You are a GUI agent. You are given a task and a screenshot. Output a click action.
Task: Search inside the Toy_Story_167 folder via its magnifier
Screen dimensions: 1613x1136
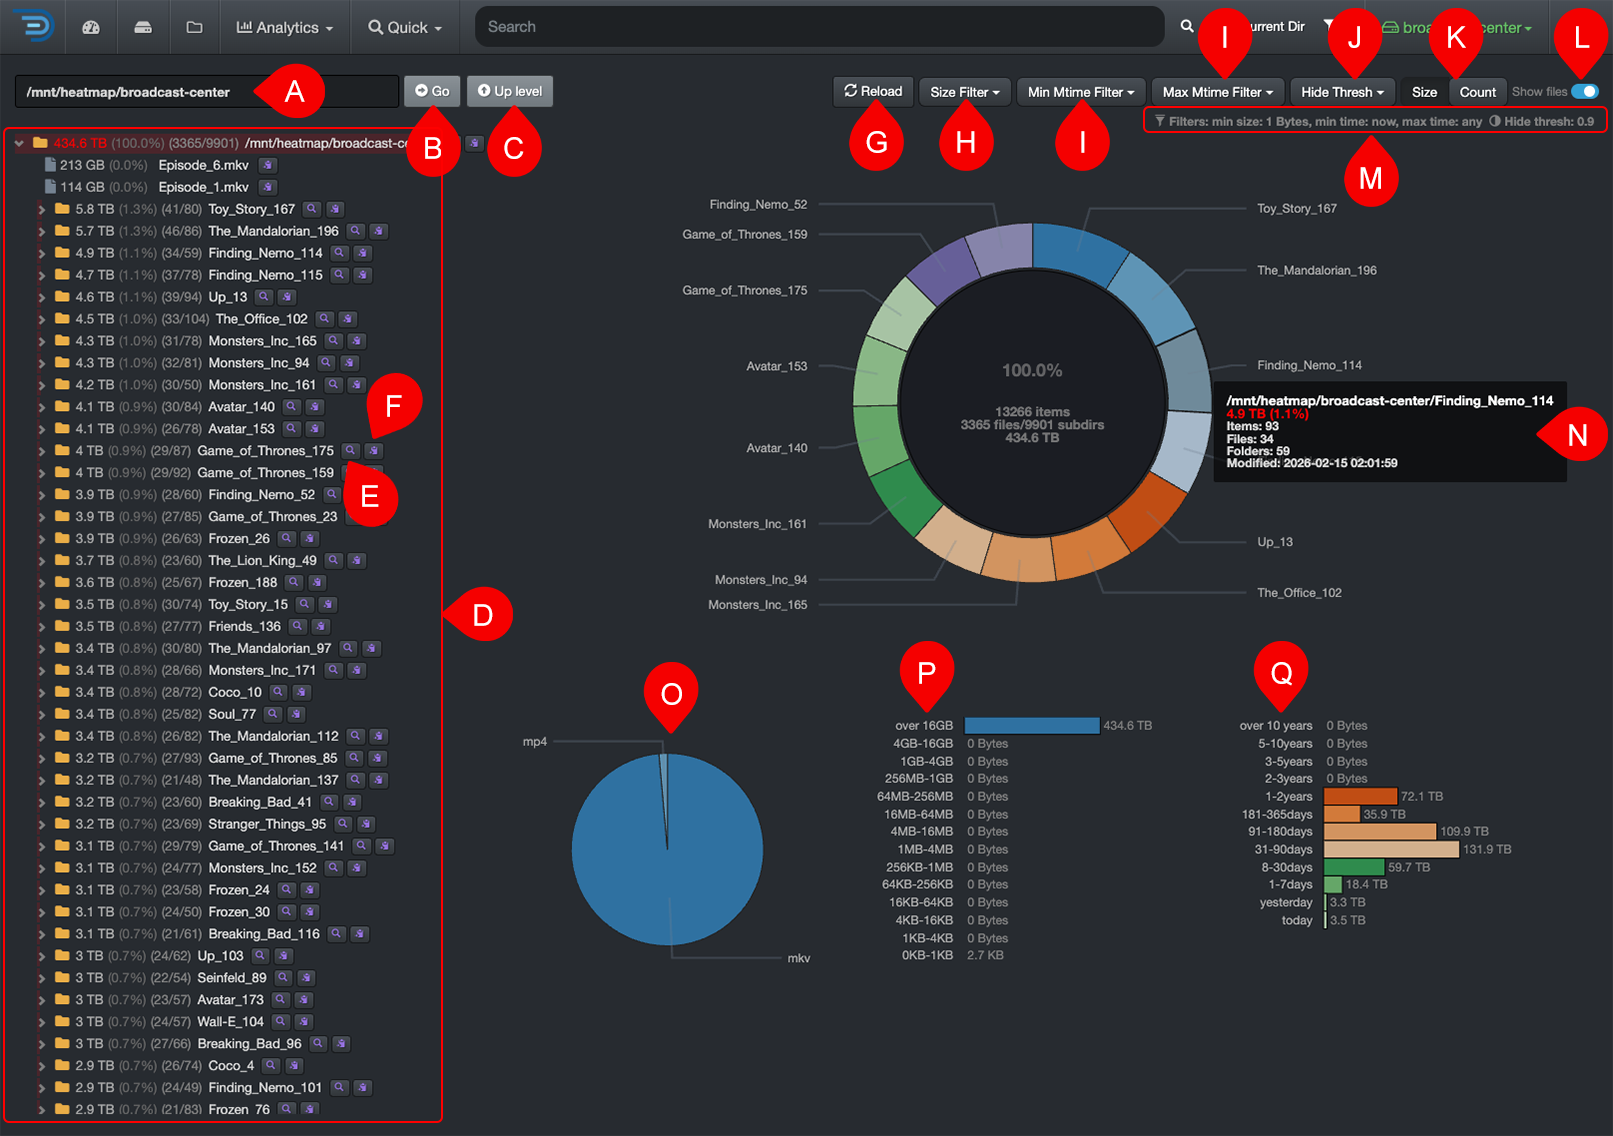point(312,209)
